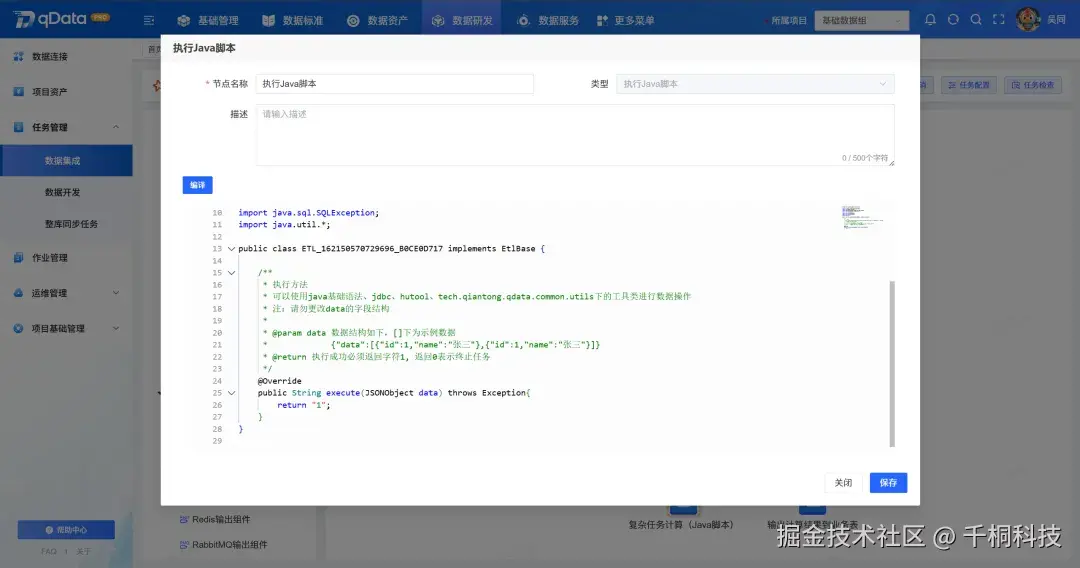This screenshot has height=568, width=1080.
Task: Click the FAQ link
Action: [48, 551]
